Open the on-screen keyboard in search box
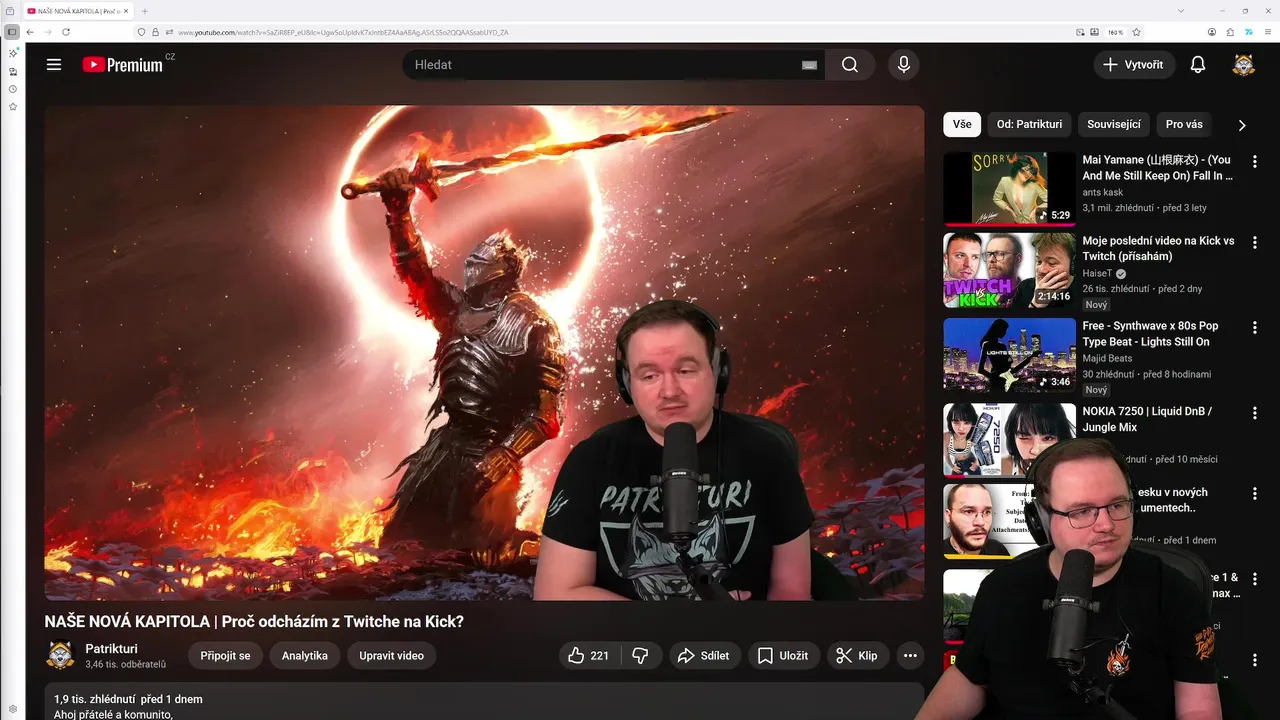 [x=809, y=65]
